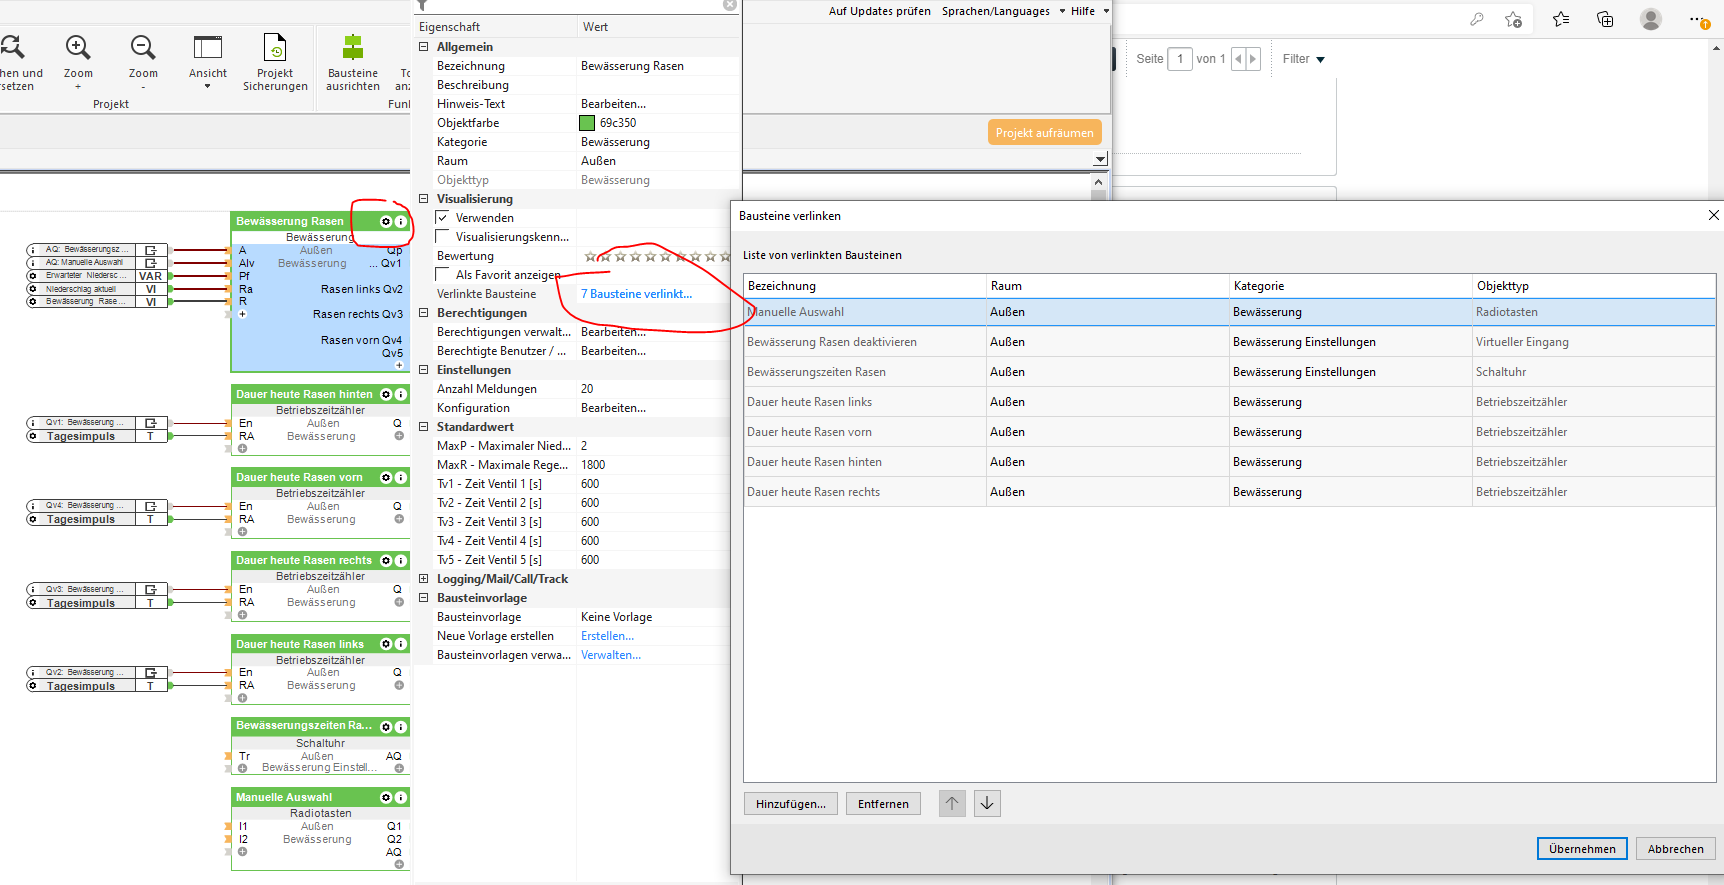The image size is (1724, 885).
Task: Go to previous page with left arrow
Action: click(x=1238, y=59)
